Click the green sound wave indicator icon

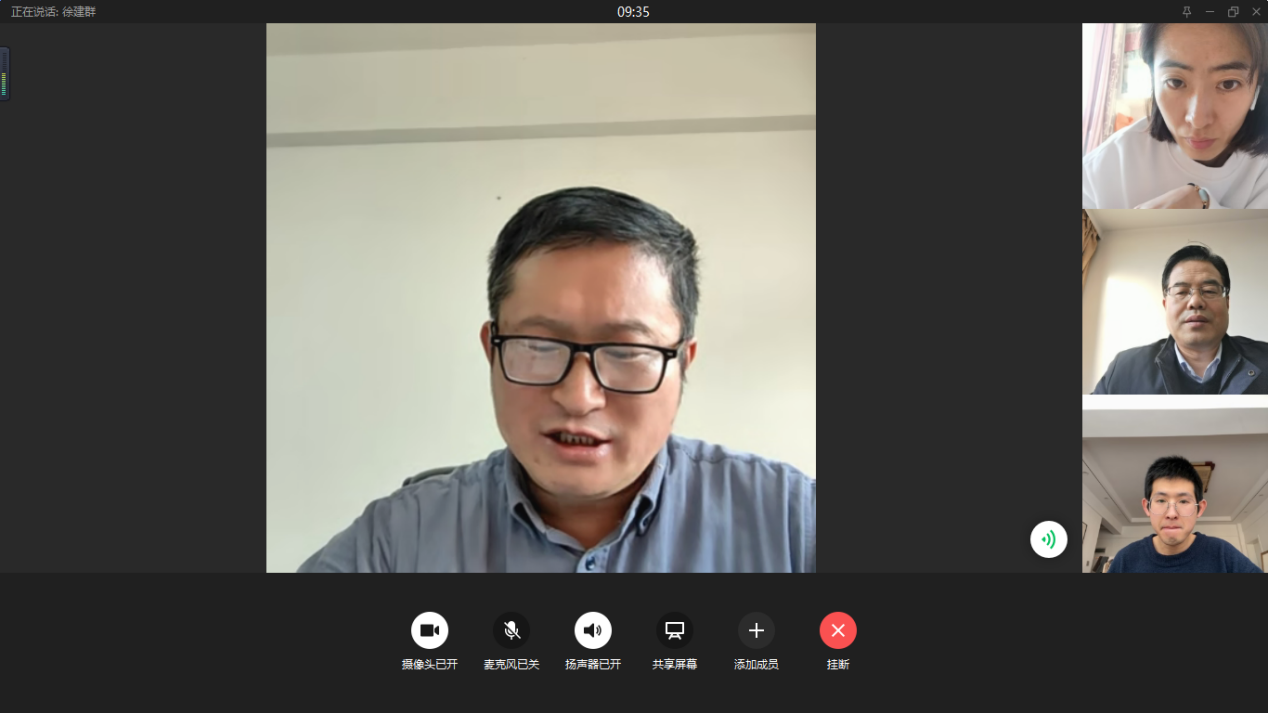(x=1048, y=540)
